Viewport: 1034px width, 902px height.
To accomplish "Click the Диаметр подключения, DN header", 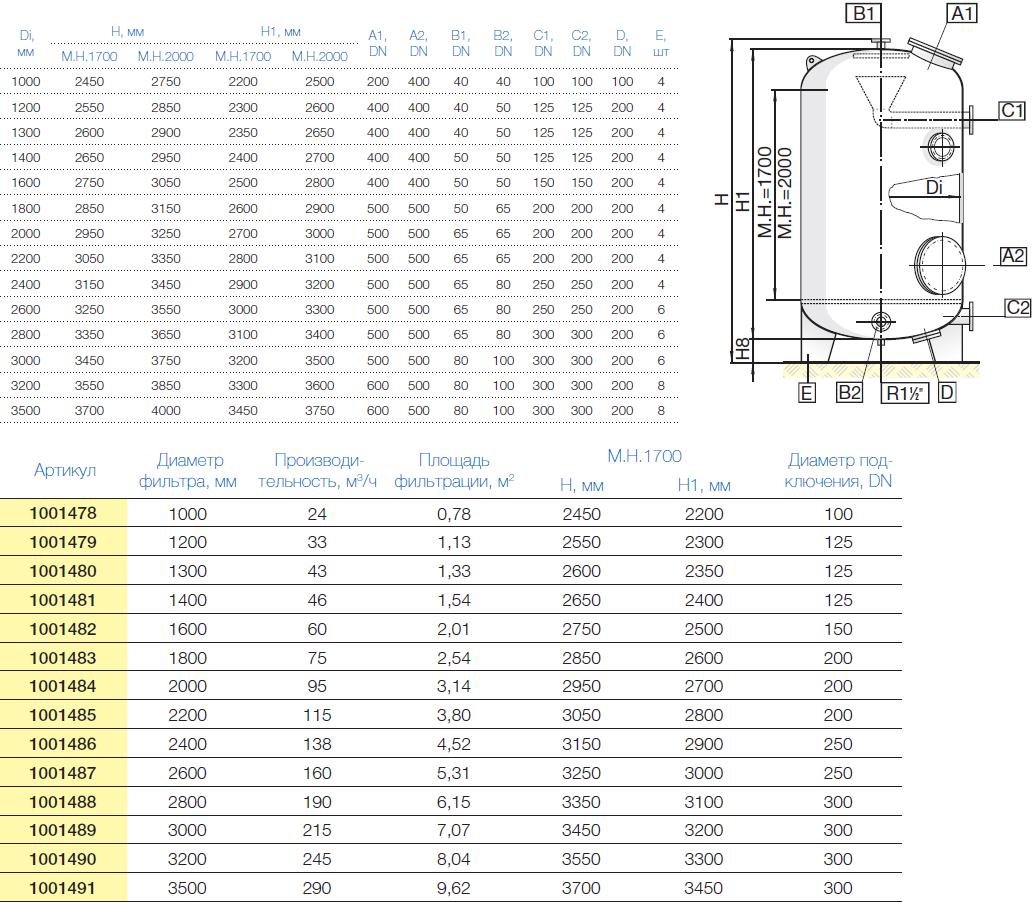I will (x=839, y=471).
